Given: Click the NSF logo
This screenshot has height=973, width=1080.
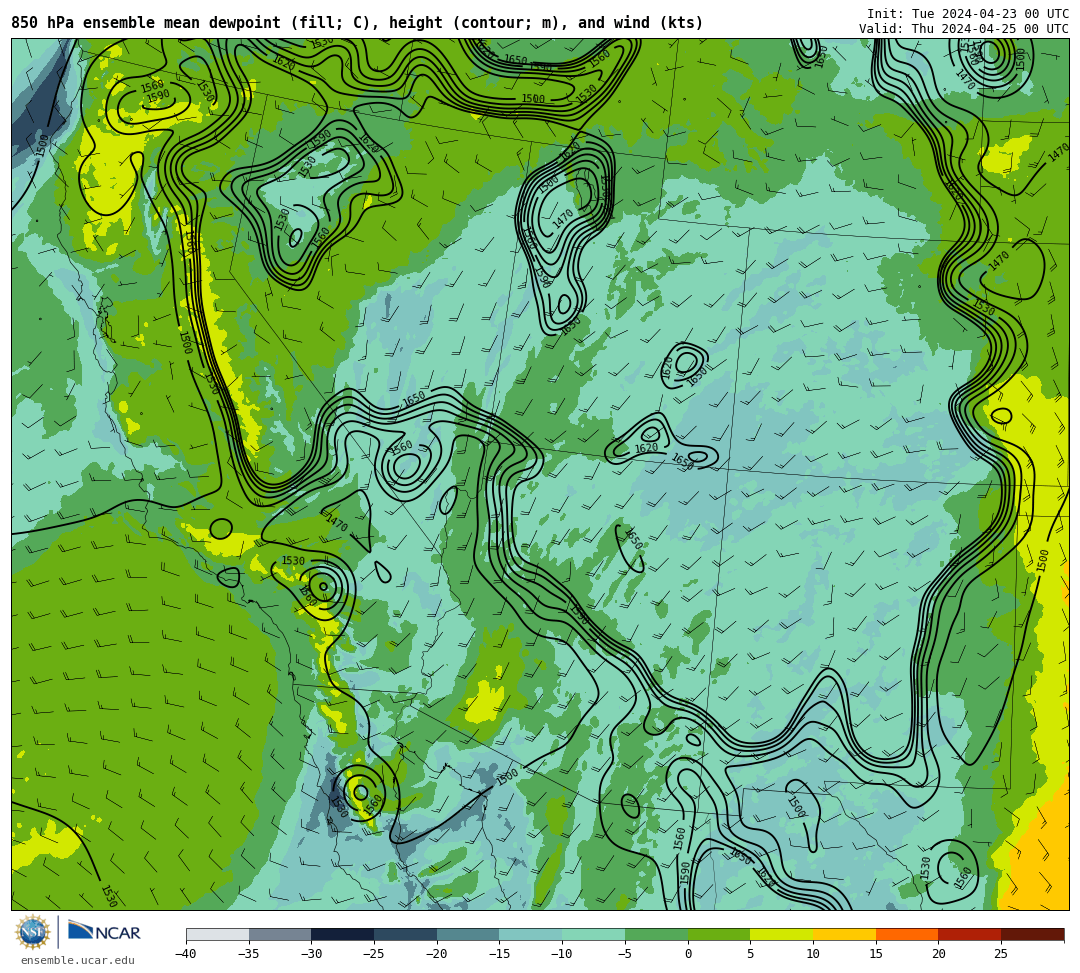Looking at the screenshot, I should [x=32, y=932].
